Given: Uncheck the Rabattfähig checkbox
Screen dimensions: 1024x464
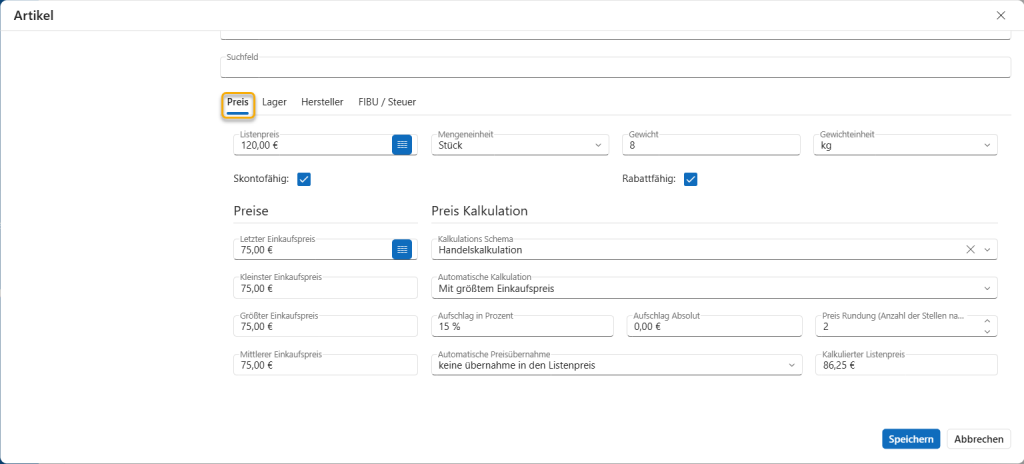Looking at the screenshot, I should pyautogui.click(x=690, y=179).
